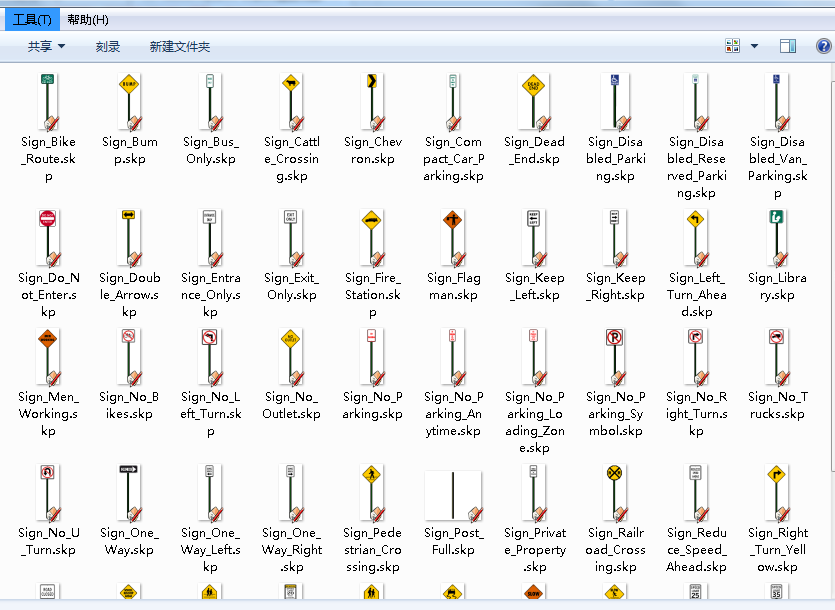Select the Sign_One_Way.skp file icon

[x=129, y=493]
